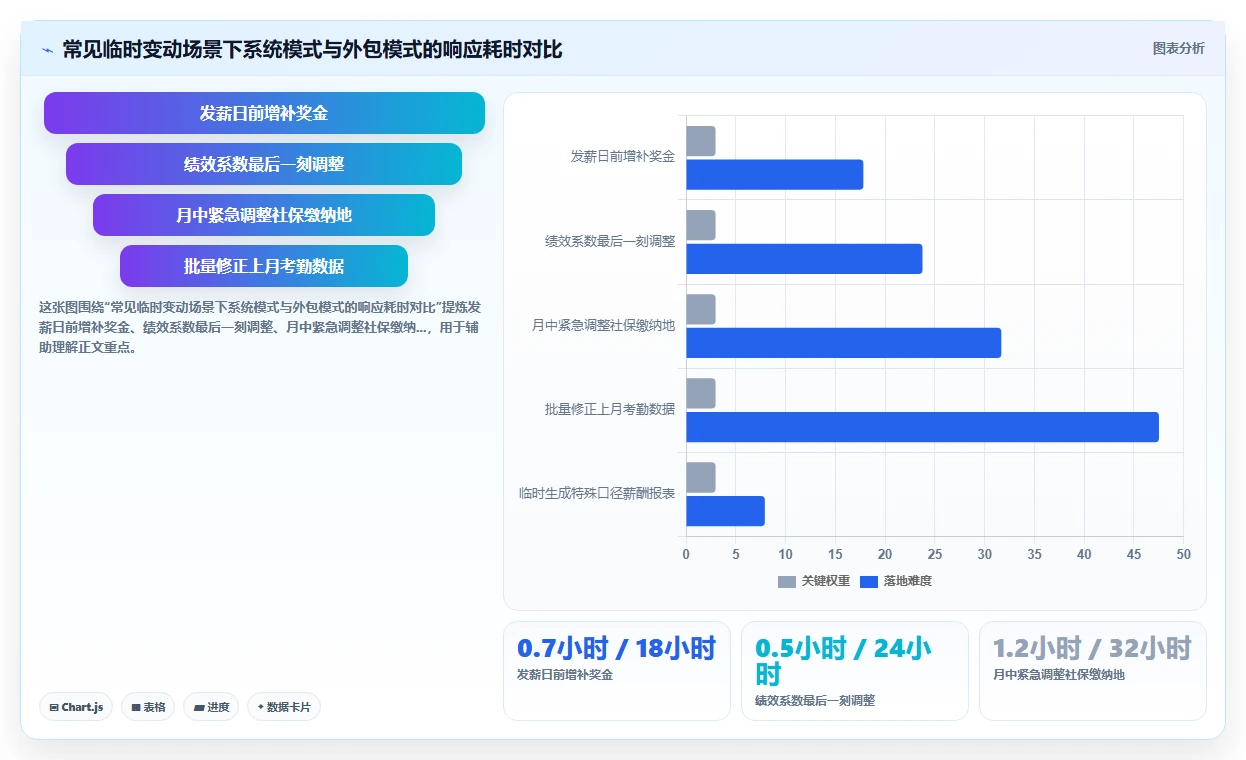Click the gray bar for 批量修正上月考勤数据
1246x760 pixels.
[701, 393]
